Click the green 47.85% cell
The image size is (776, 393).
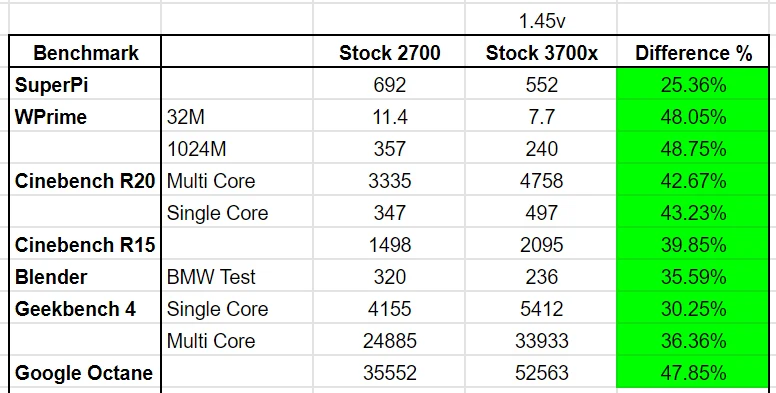pyautogui.click(x=693, y=373)
